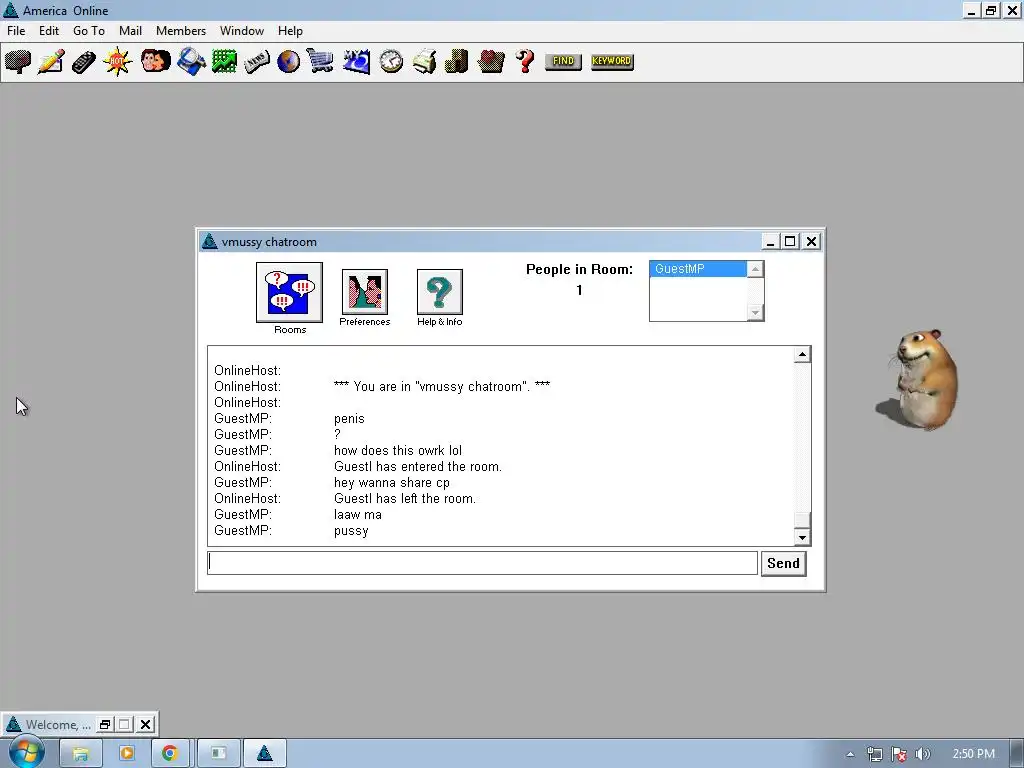Open File Search magnifier-and-disk icon

coord(191,61)
